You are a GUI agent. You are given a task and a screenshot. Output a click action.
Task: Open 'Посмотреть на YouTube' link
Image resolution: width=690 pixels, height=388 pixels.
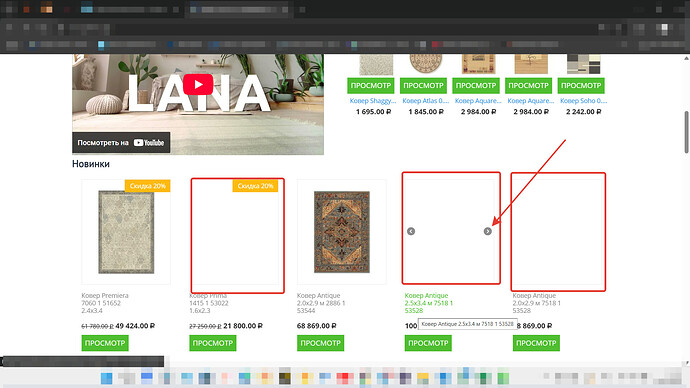pyautogui.click(x=121, y=143)
